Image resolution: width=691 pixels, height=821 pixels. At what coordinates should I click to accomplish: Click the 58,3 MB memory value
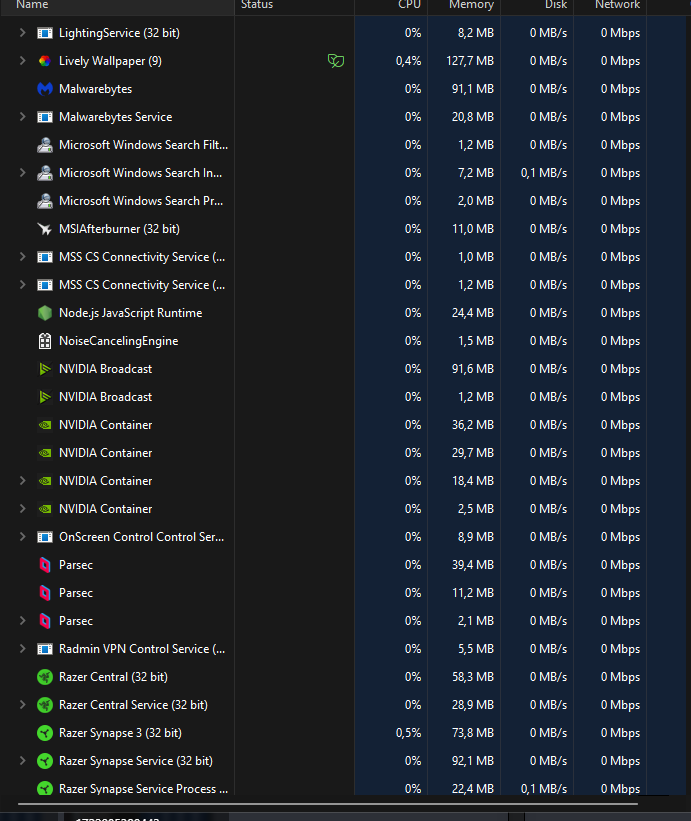click(473, 677)
